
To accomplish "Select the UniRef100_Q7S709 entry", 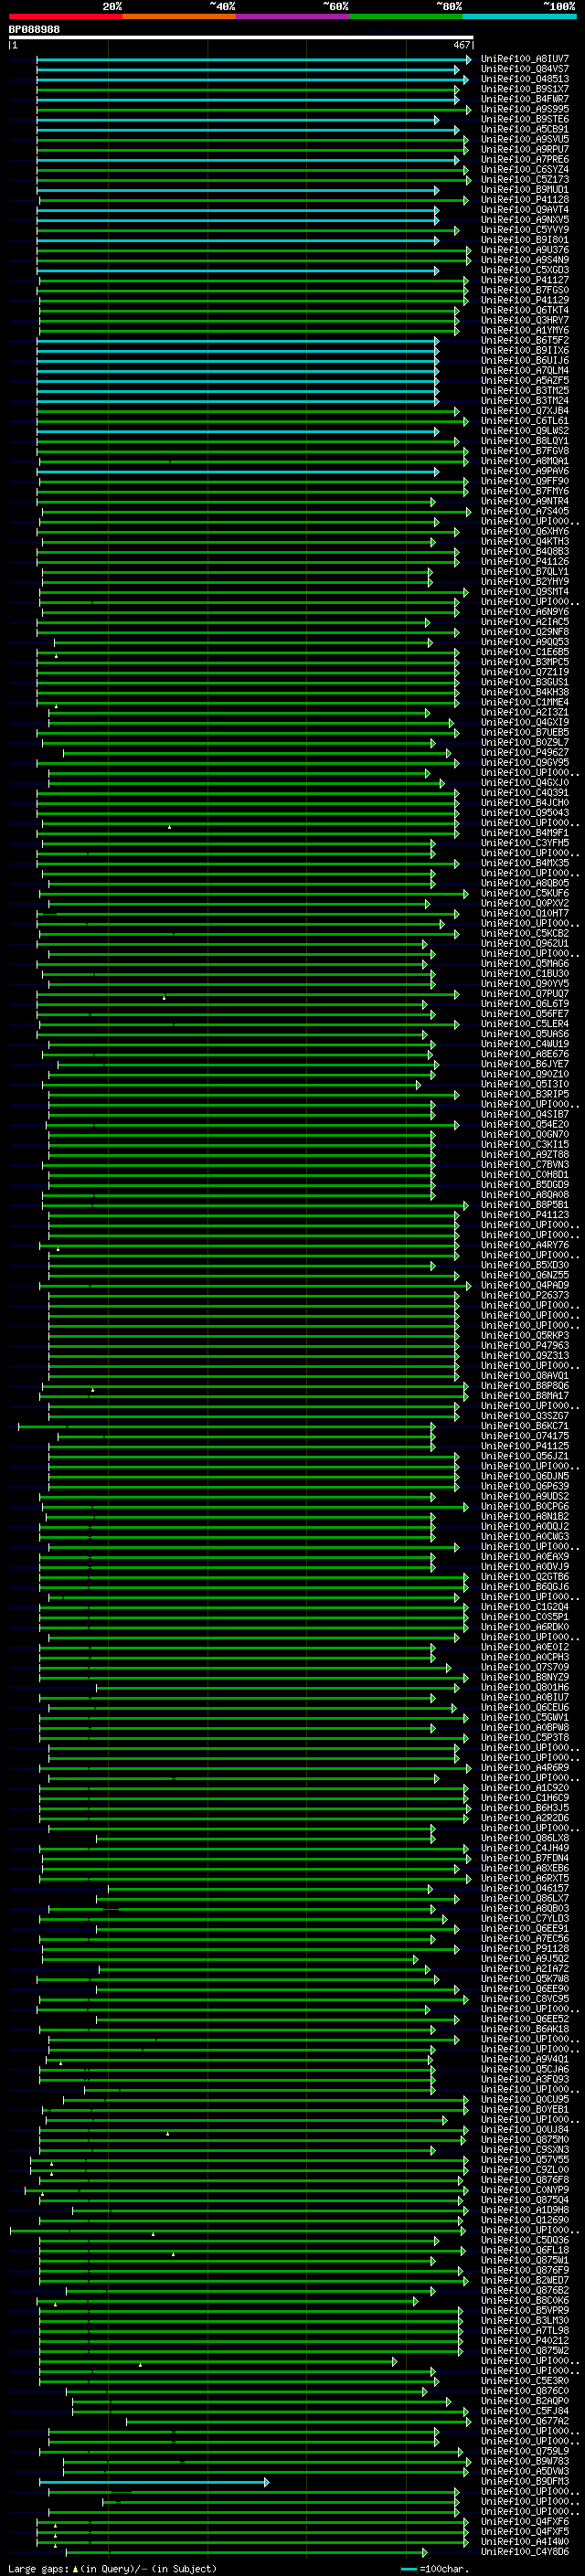I will coord(525,1666).
